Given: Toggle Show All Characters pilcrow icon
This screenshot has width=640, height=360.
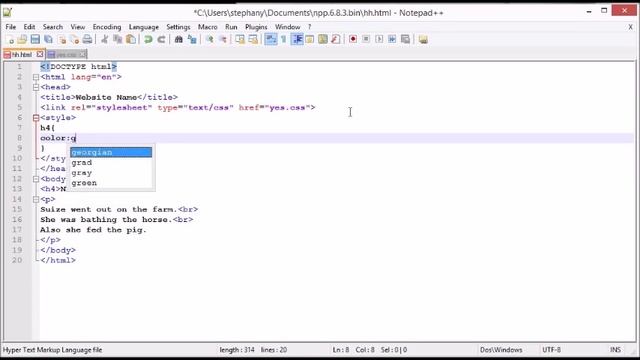Looking at the screenshot, I should 284,39.
